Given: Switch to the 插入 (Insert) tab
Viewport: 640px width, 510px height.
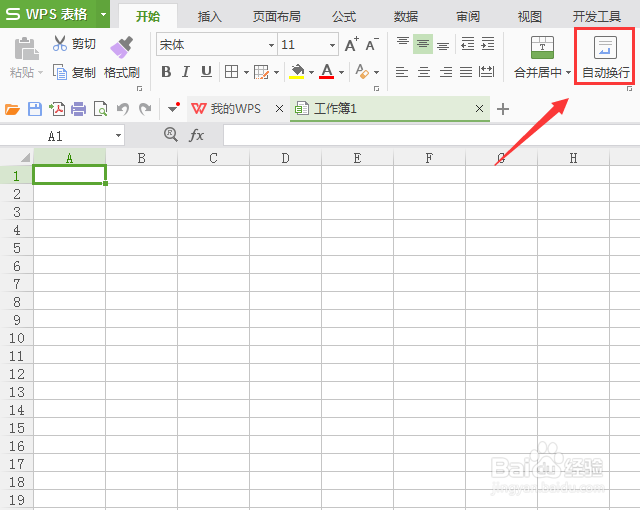Looking at the screenshot, I should pos(209,16).
